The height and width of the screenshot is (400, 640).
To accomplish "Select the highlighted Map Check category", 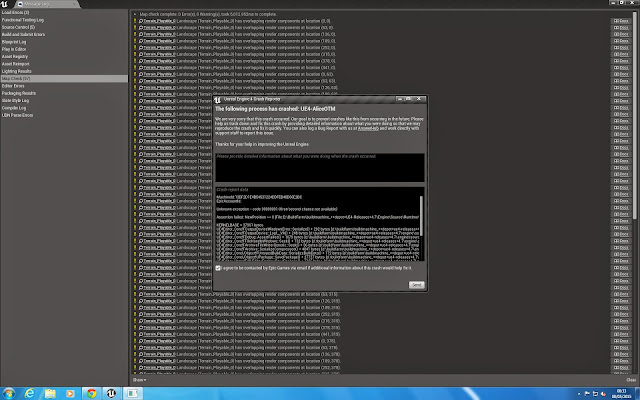I will 64,78.
